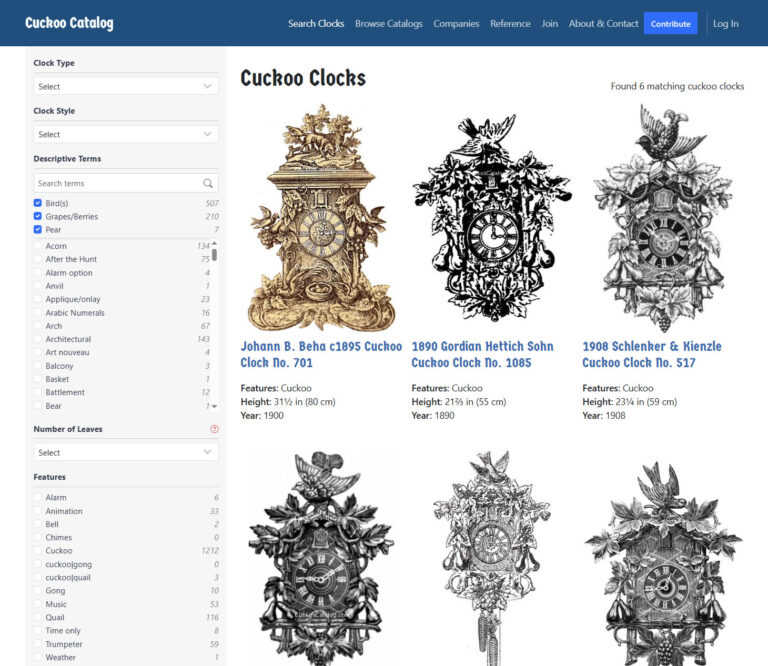Check the Art nouveau checkbox

coord(38,352)
